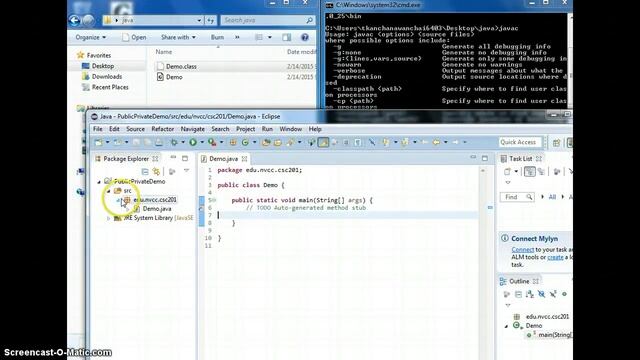The image size is (640, 360).
Task: Click the Search java box in Explorer
Action: coord(267,20)
